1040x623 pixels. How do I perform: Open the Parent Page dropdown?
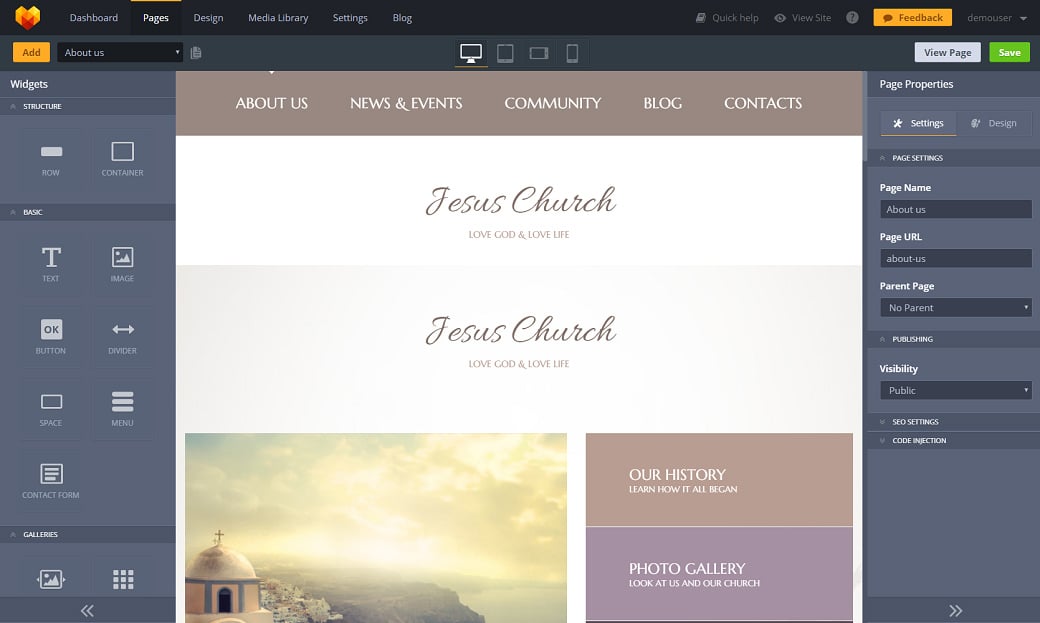coord(955,308)
